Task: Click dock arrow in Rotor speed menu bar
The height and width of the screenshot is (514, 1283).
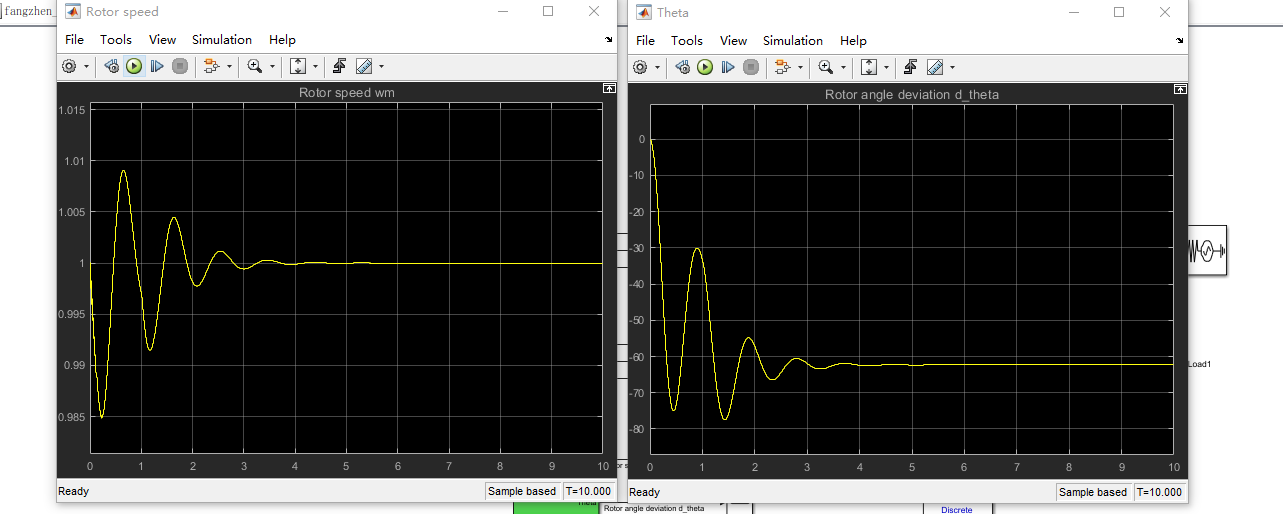Action: click(x=610, y=40)
